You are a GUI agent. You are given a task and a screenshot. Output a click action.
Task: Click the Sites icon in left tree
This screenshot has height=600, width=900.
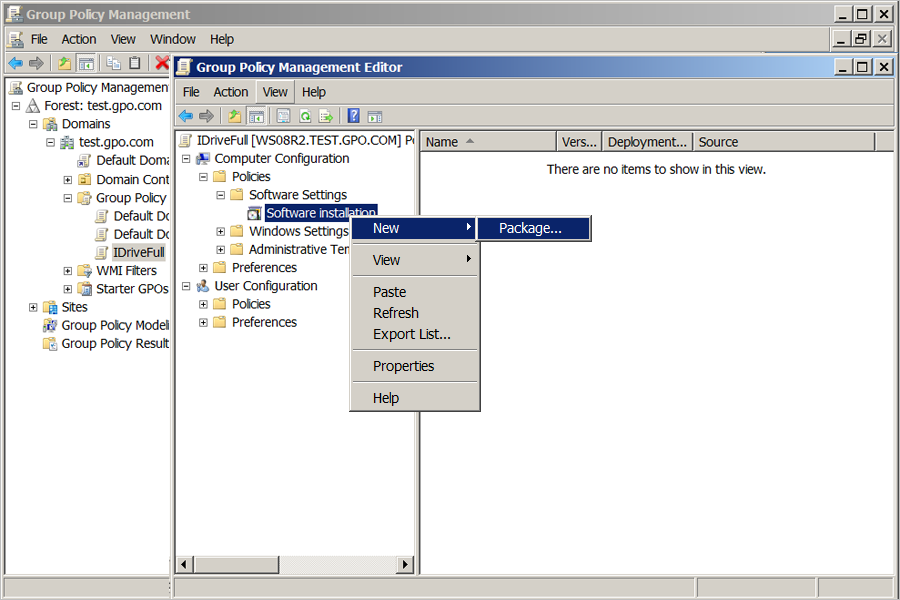pos(51,307)
